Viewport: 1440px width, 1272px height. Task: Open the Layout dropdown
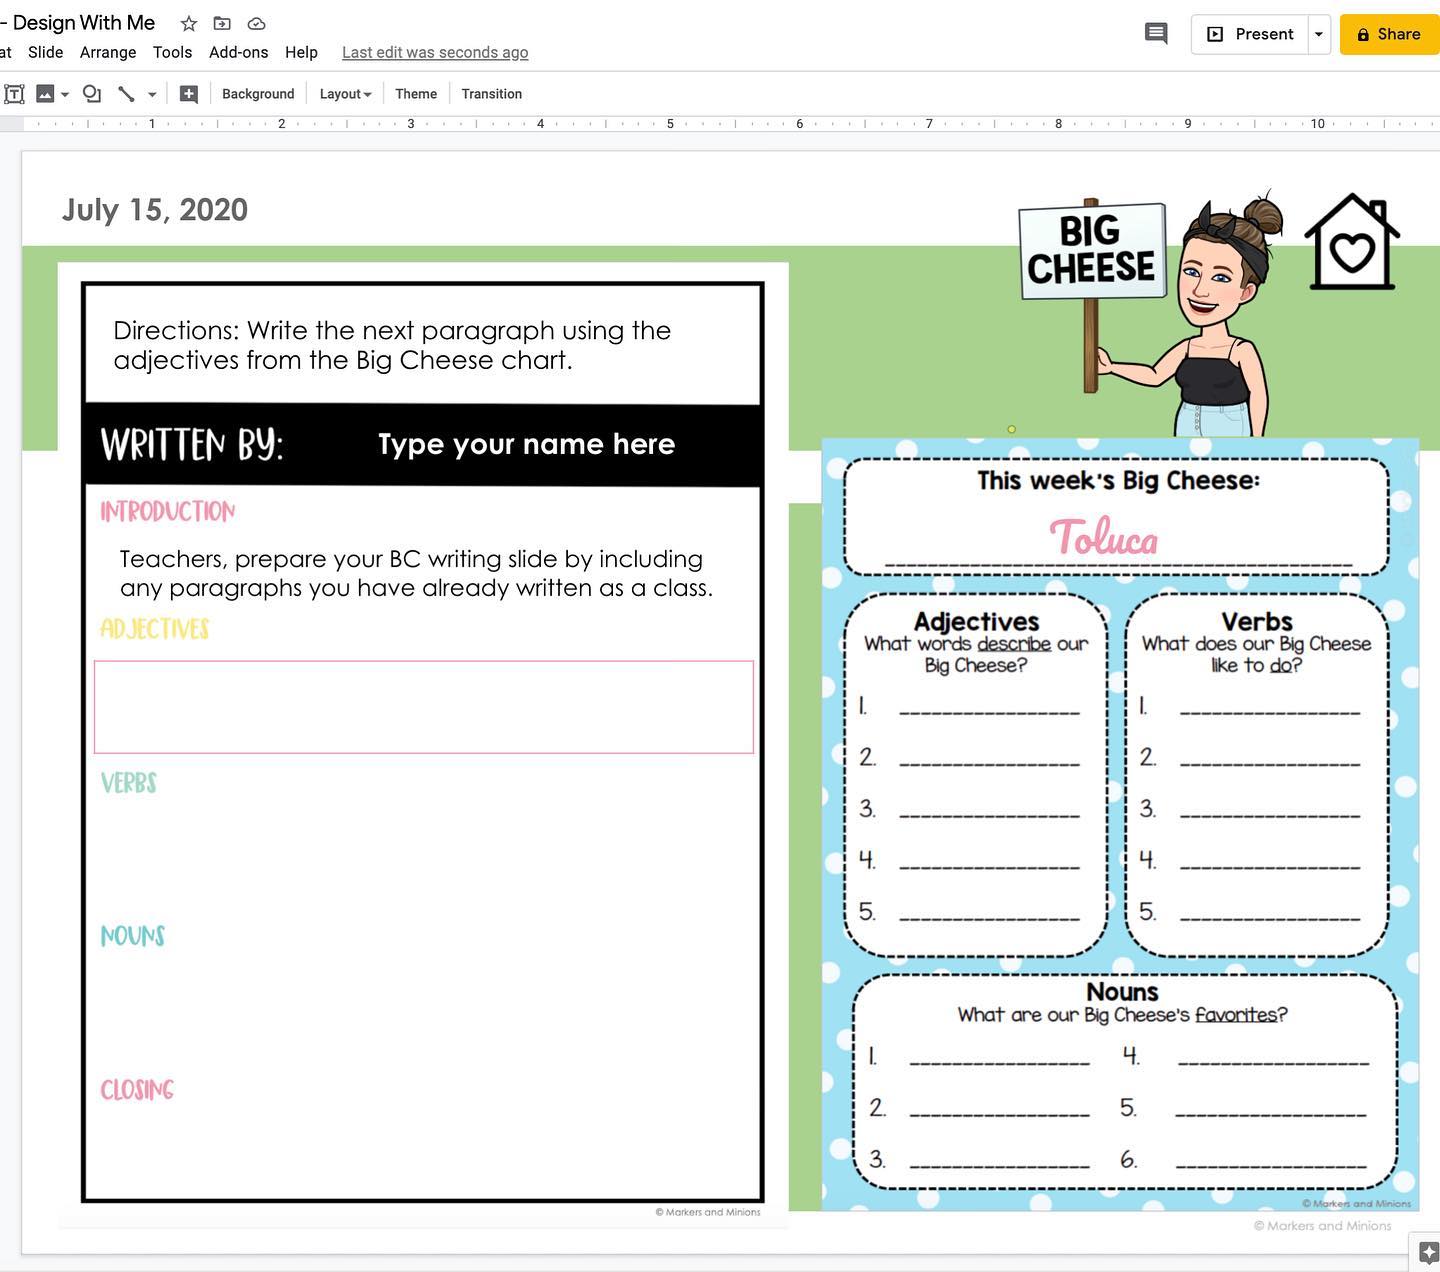345,94
